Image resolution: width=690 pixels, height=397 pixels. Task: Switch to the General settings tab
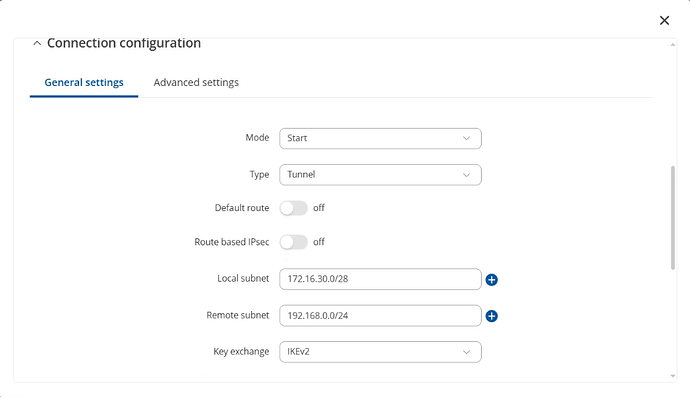(x=84, y=82)
